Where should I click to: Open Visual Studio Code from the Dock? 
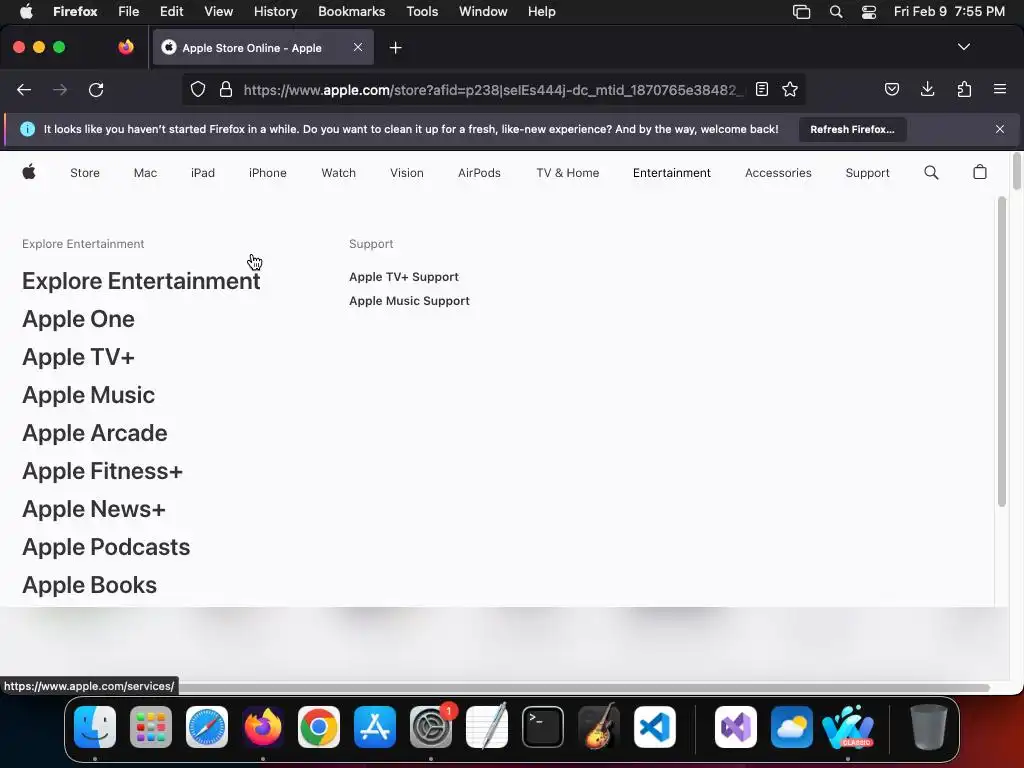pyautogui.click(x=654, y=727)
